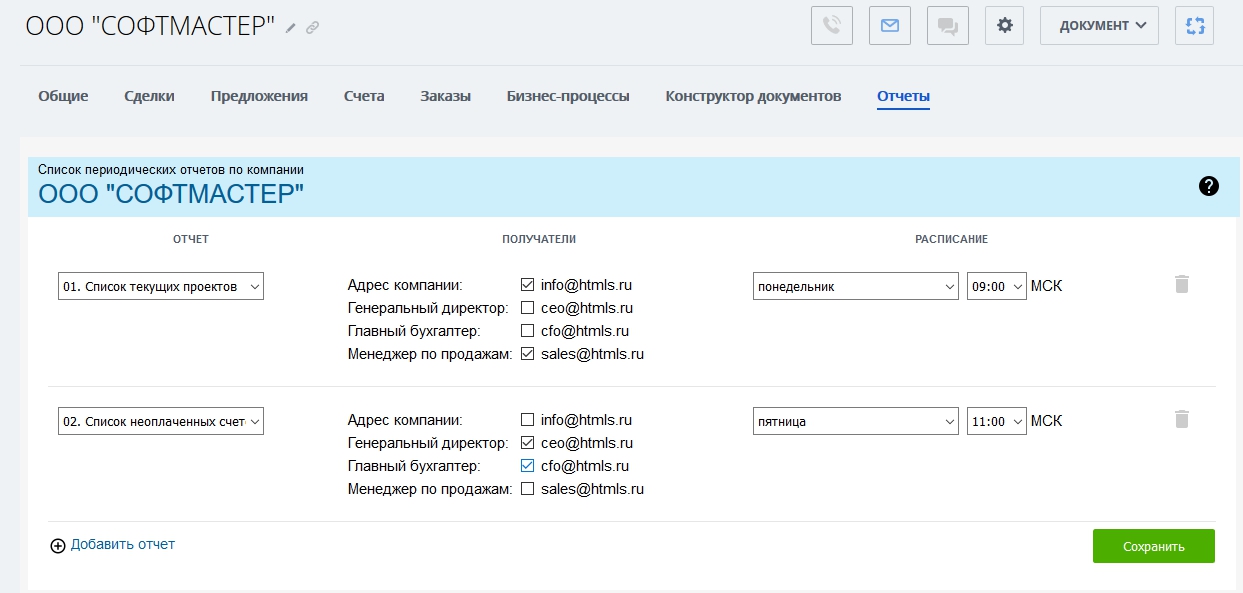Click the phone call icon button

pyautogui.click(x=831, y=26)
